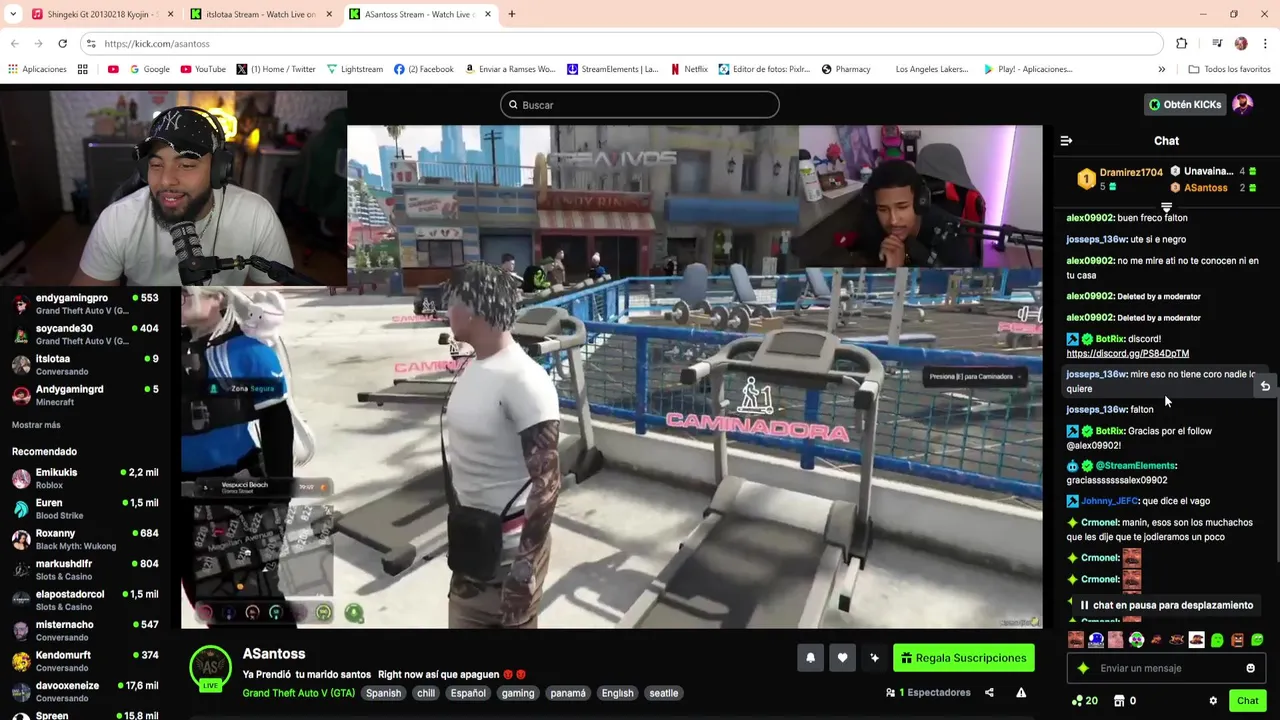Click the Grand Theft Auto V (GTA) category link

tap(298, 693)
